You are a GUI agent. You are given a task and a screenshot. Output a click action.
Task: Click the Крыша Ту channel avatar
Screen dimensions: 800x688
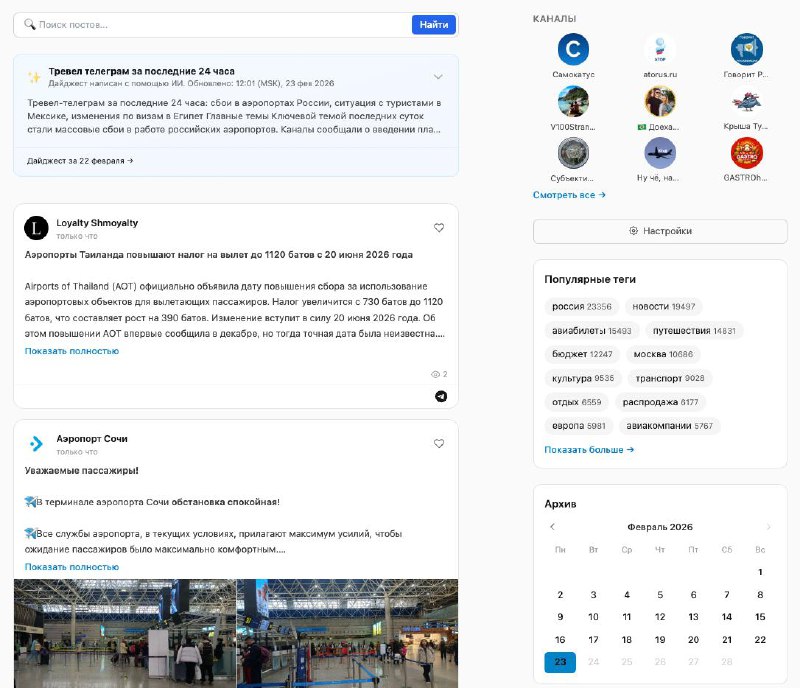(x=746, y=101)
